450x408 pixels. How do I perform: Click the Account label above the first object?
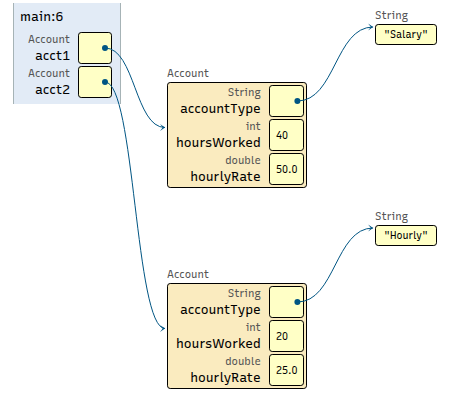[x=188, y=73]
